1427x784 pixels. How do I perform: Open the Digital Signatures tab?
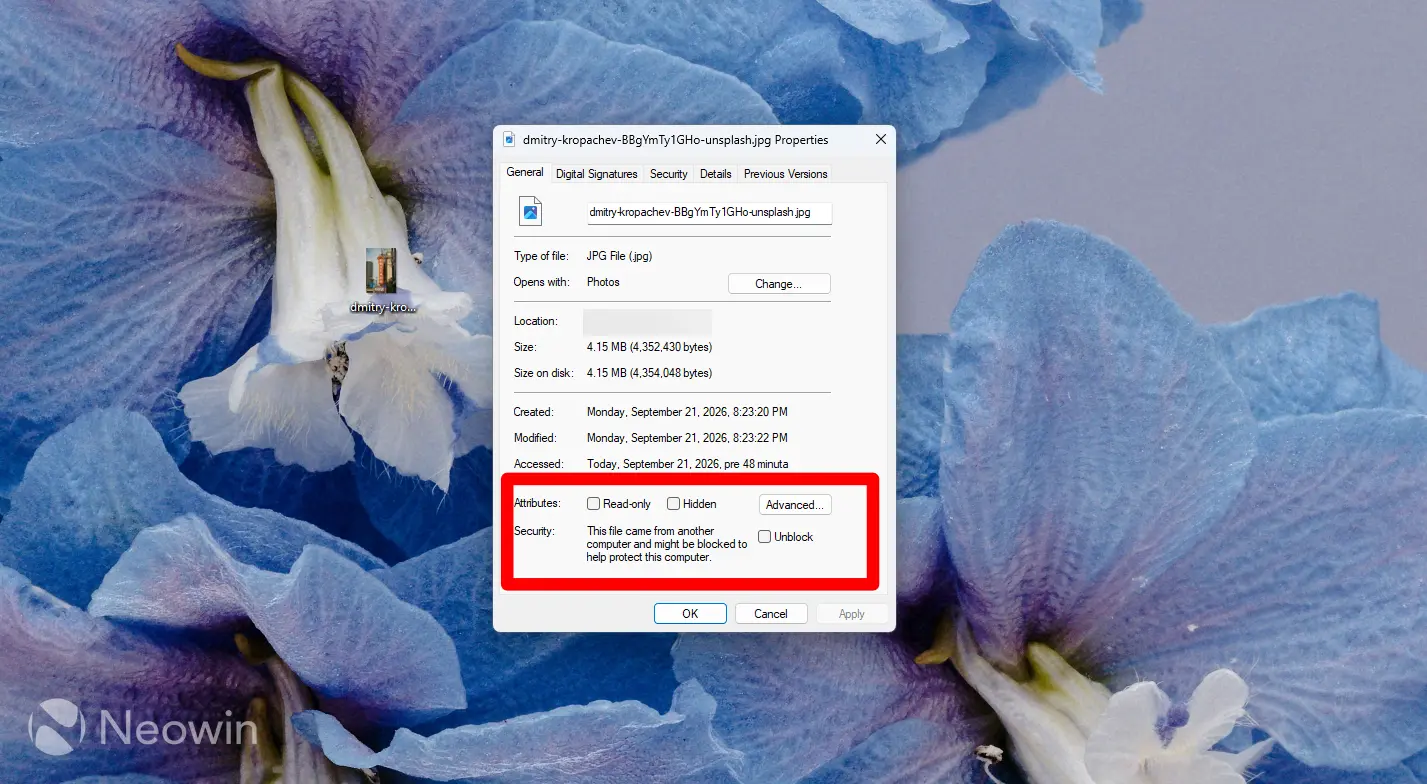tap(597, 174)
